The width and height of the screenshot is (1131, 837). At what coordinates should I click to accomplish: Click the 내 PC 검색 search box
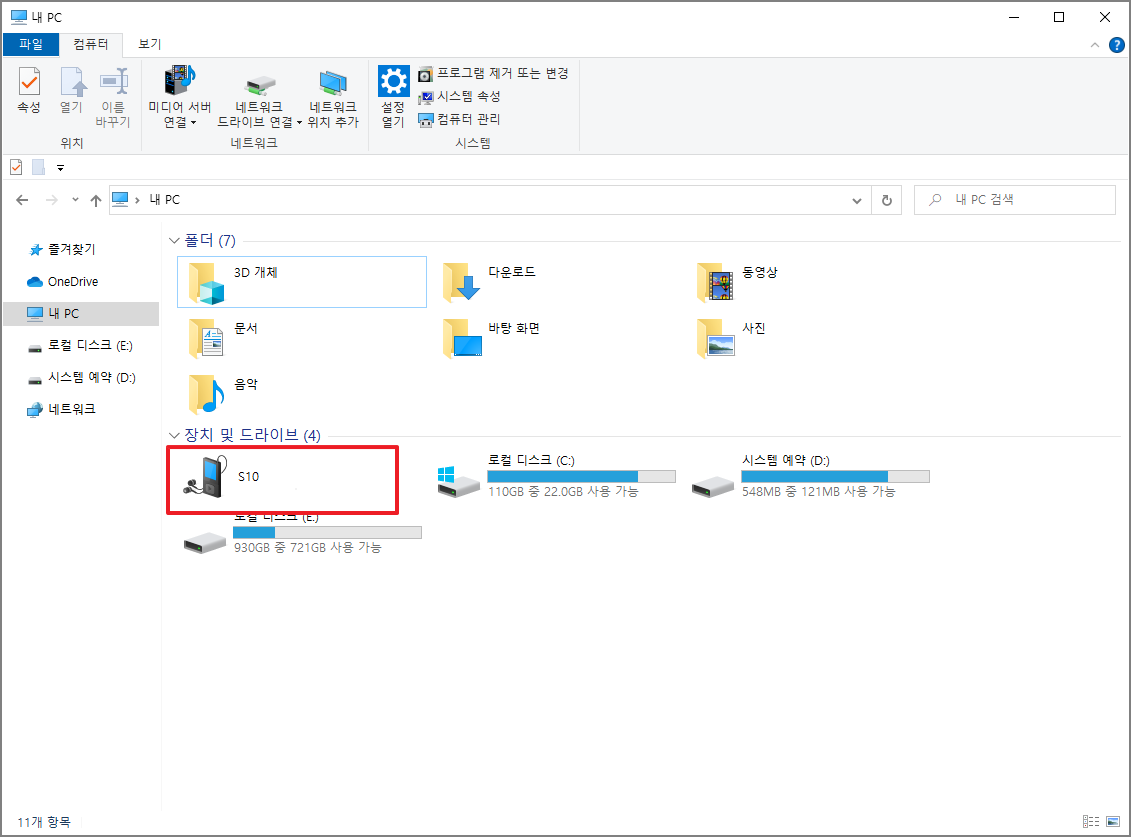pyautogui.click(x=1015, y=200)
